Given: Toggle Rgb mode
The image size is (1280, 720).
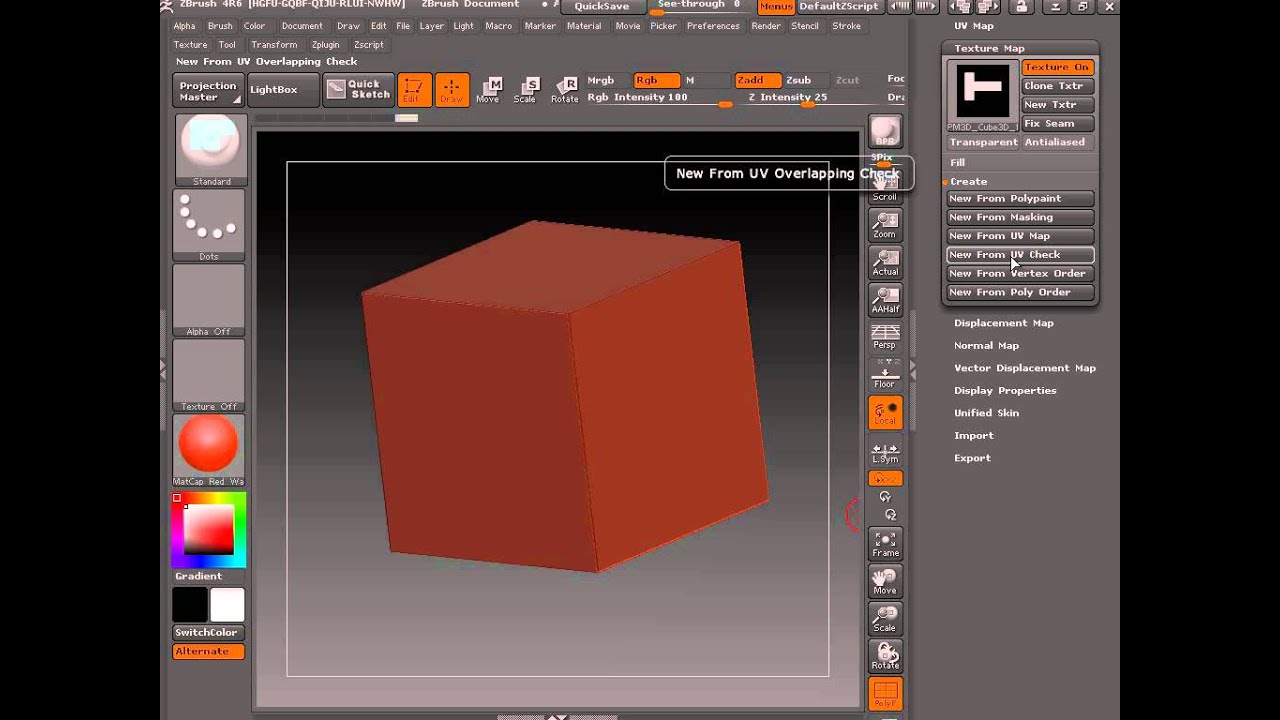Looking at the screenshot, I should coord(655,80).
